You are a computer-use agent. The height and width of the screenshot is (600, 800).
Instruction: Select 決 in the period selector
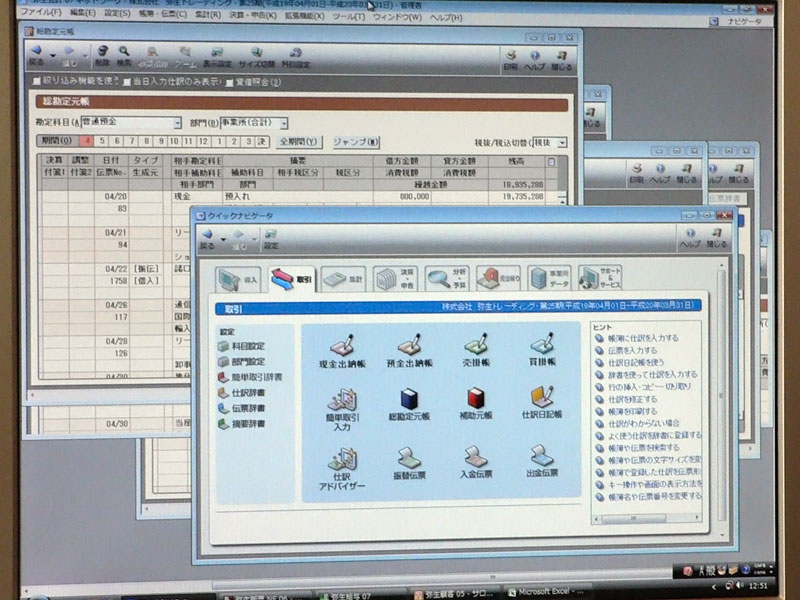click(x=261, y=141)
